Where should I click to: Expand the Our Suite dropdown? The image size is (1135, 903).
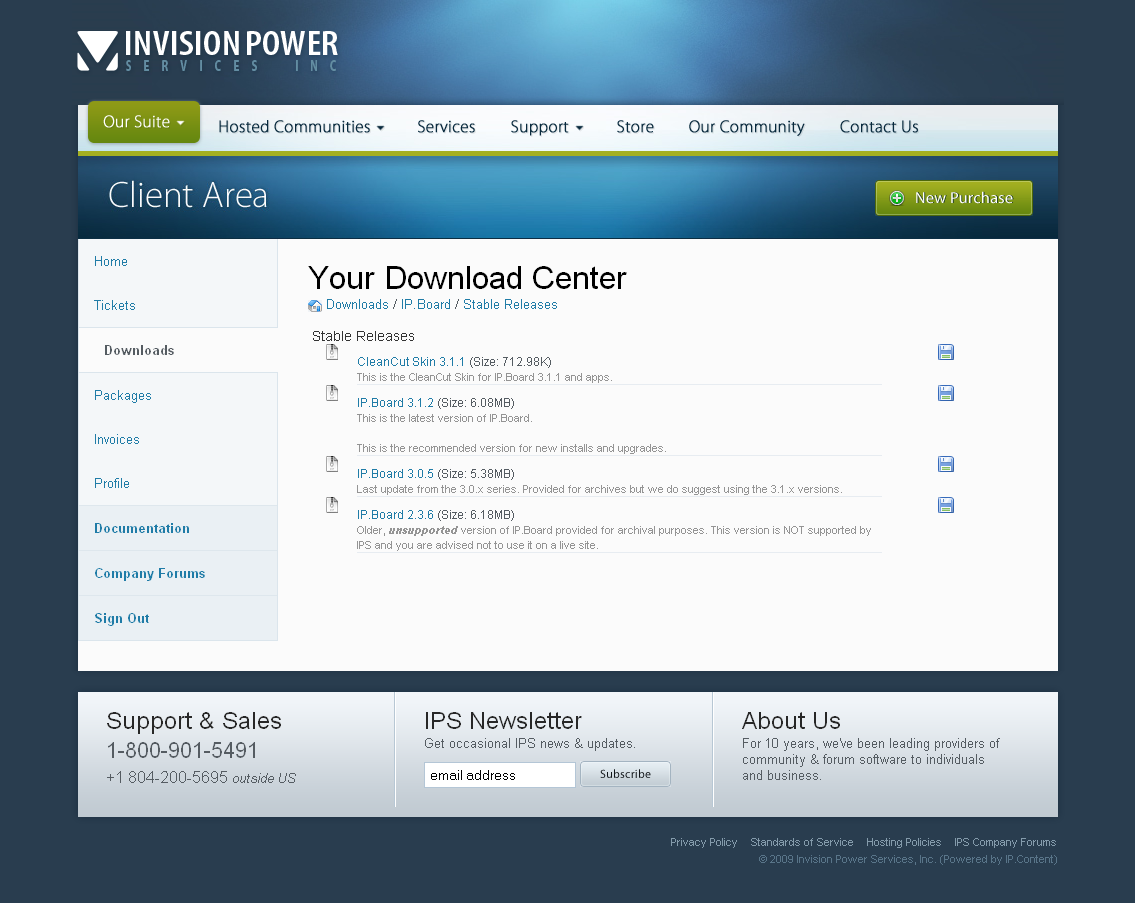coord(144,122)
